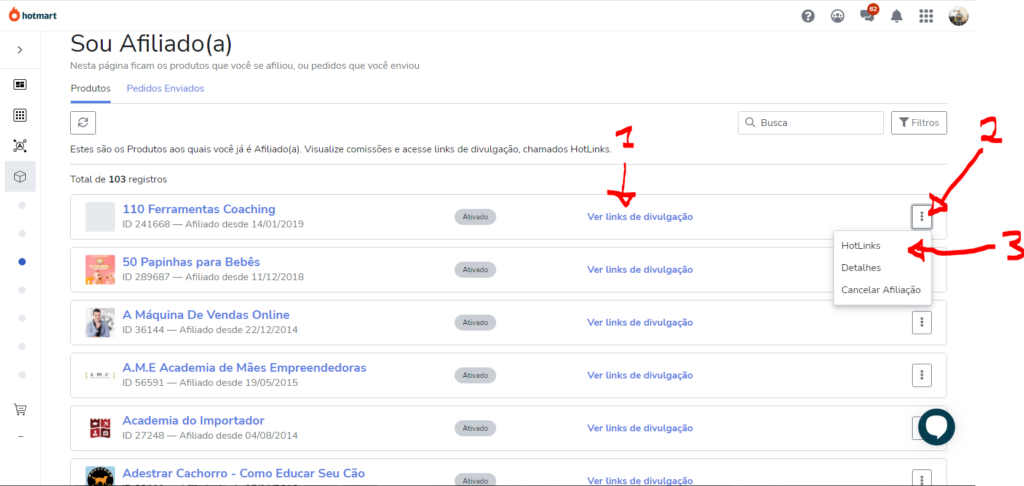This screenshot has height=486, width=1024.
Task: Expand the left sidebar with the chevron
Action: [20, 49]
